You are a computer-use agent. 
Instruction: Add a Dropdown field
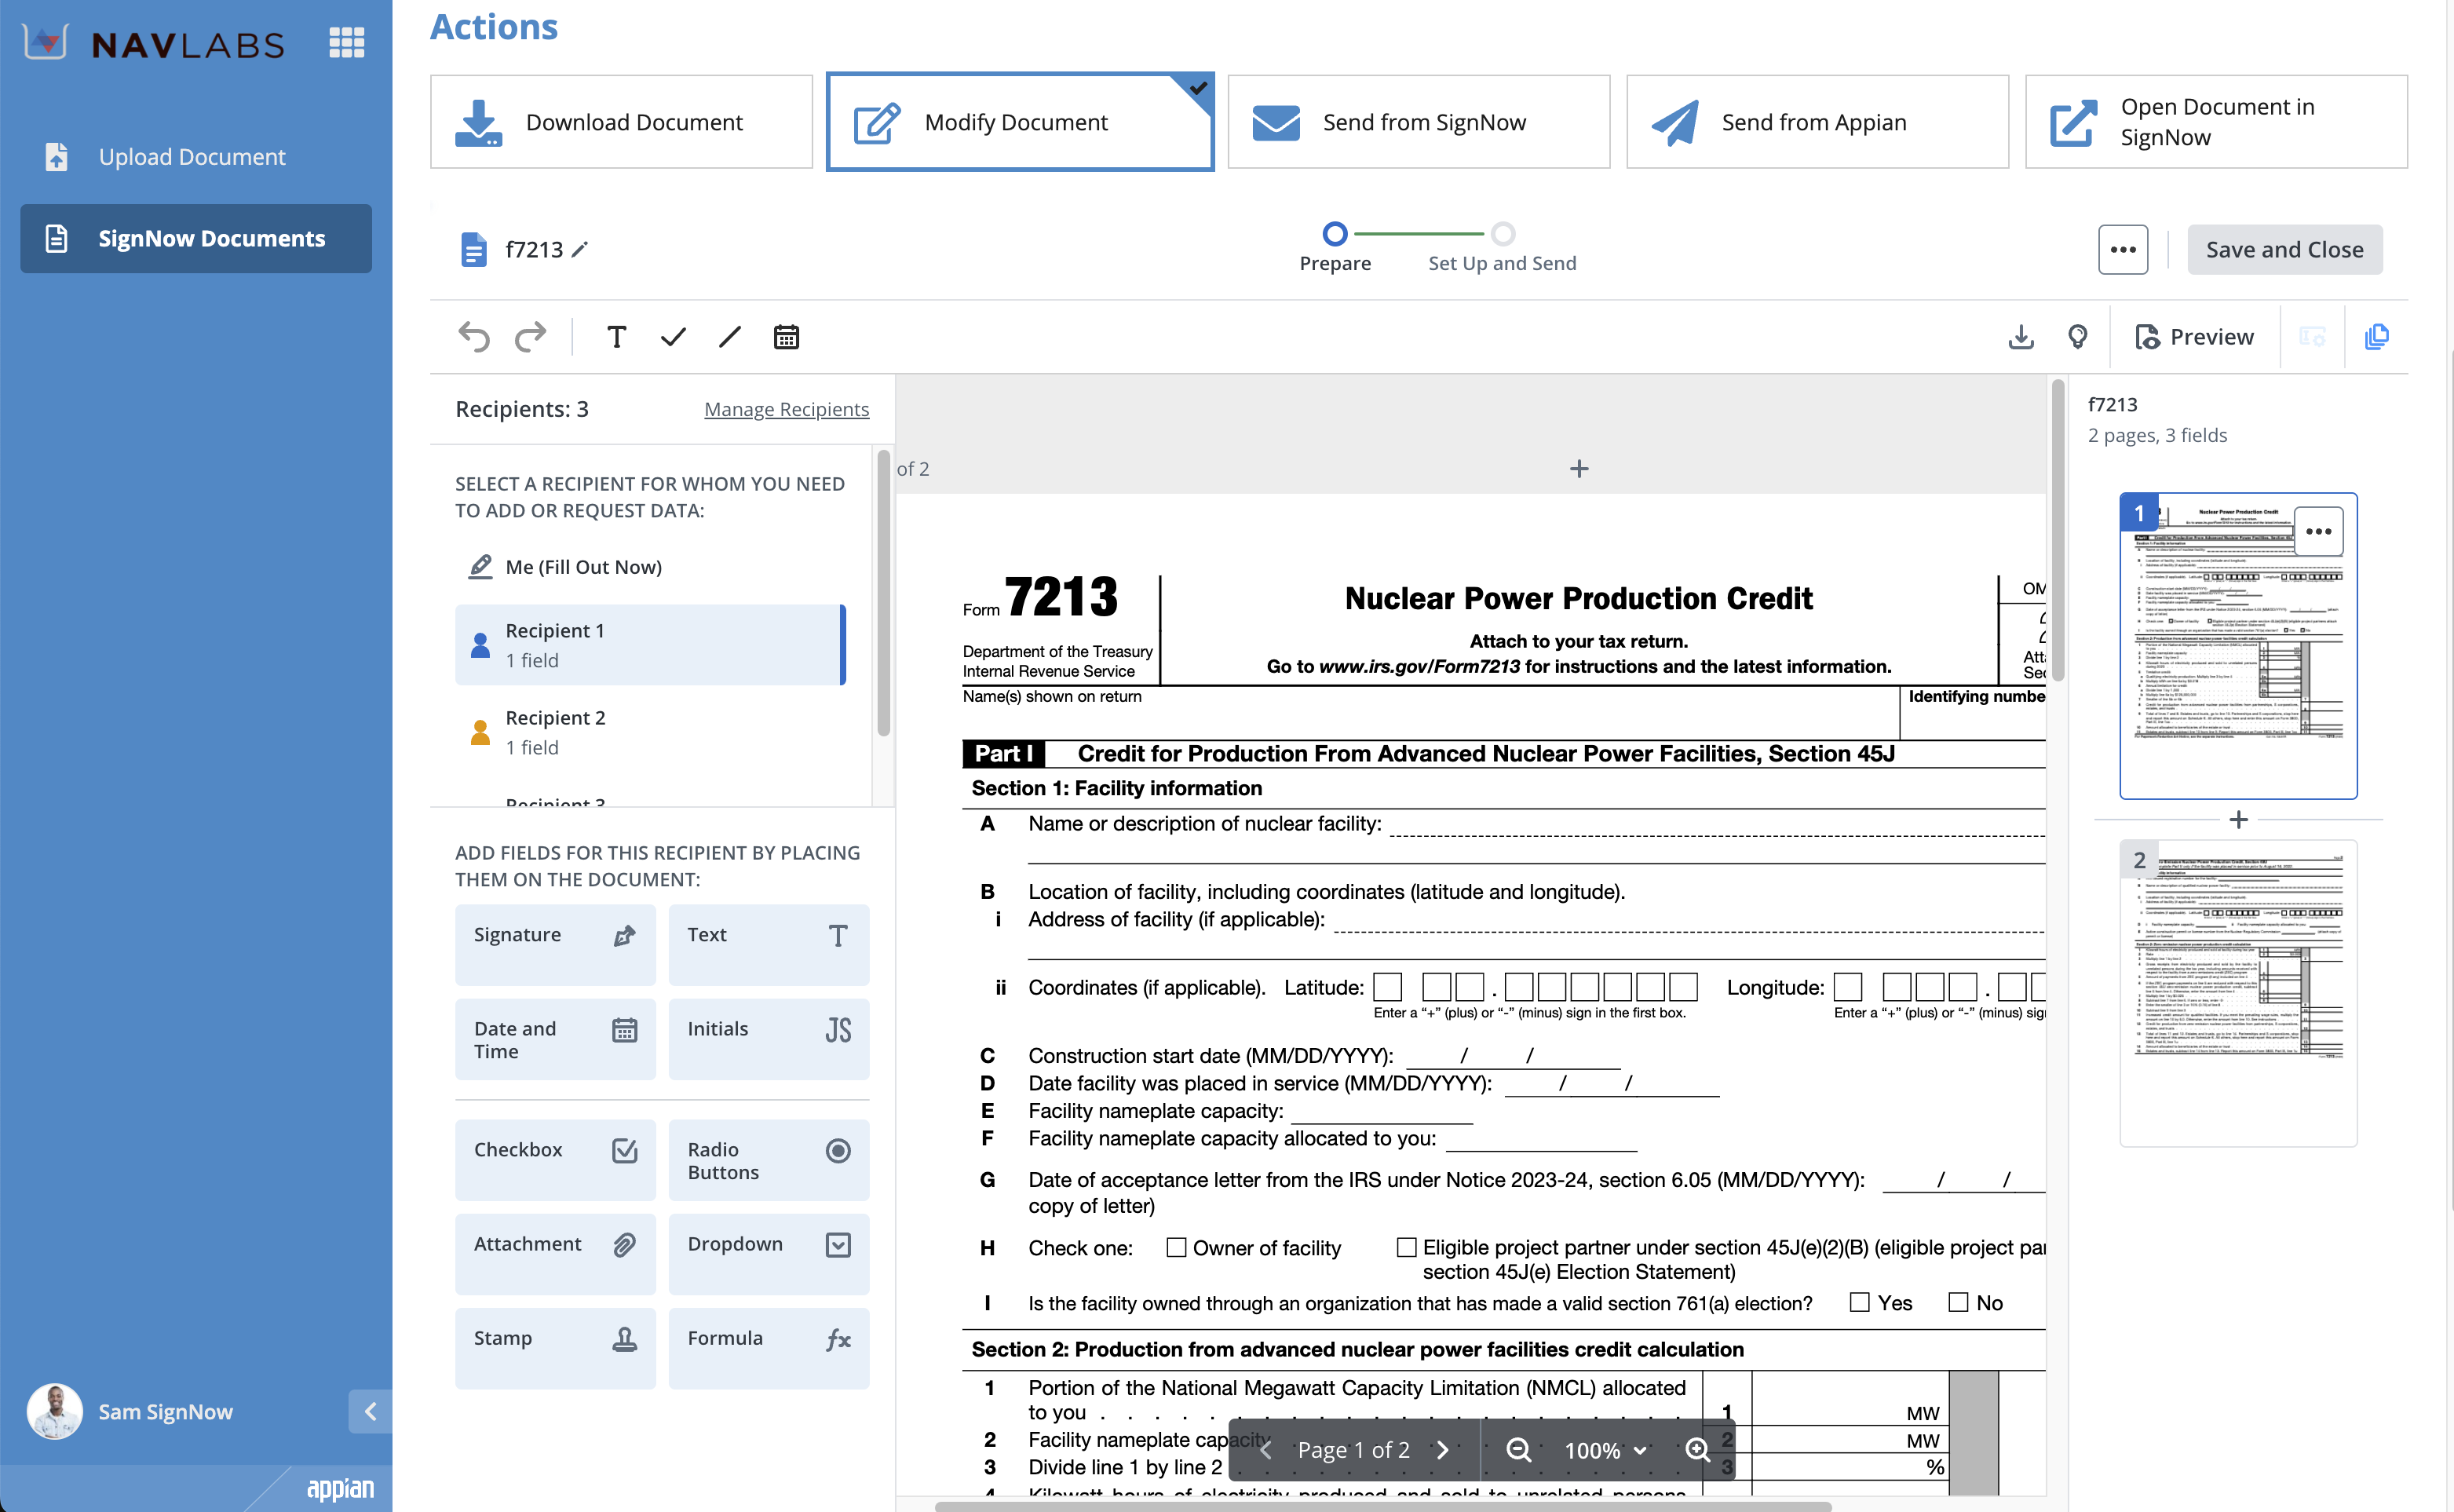coord(768,1253)
